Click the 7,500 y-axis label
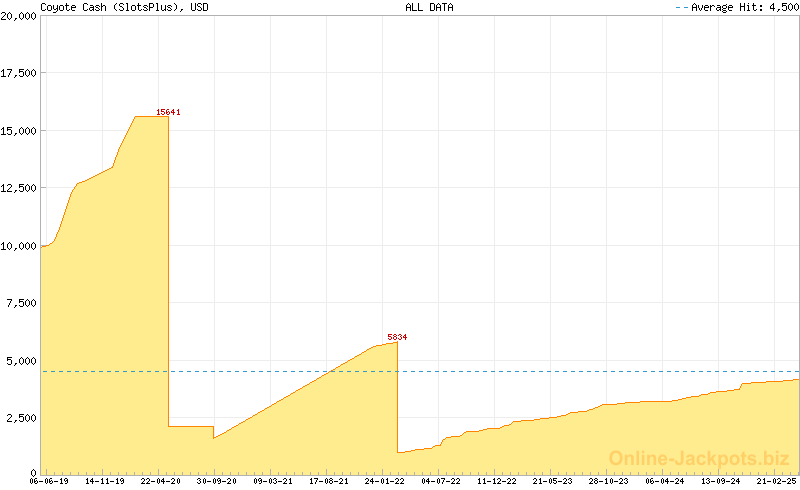 tap(22, 303)
